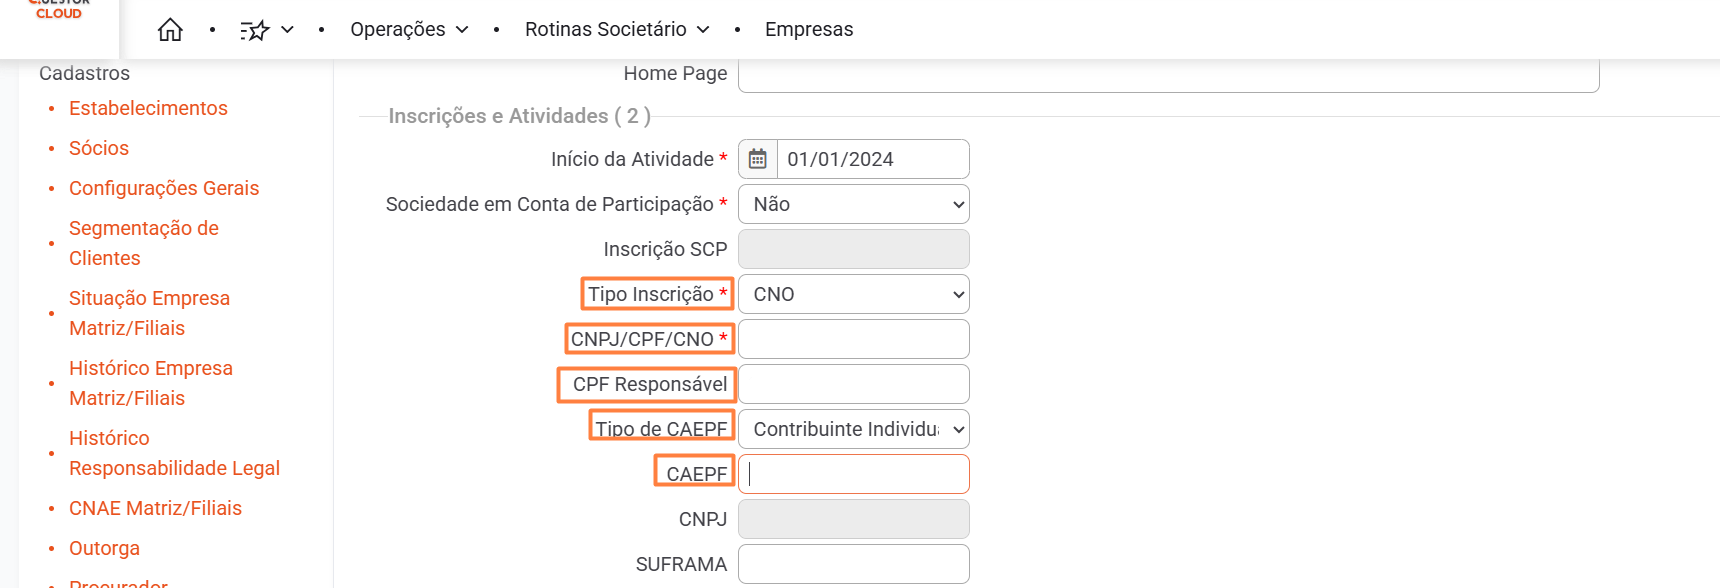This screenshot has height=588, width=1720.
Task: Go to the home page icon
Action: point(170,30)
